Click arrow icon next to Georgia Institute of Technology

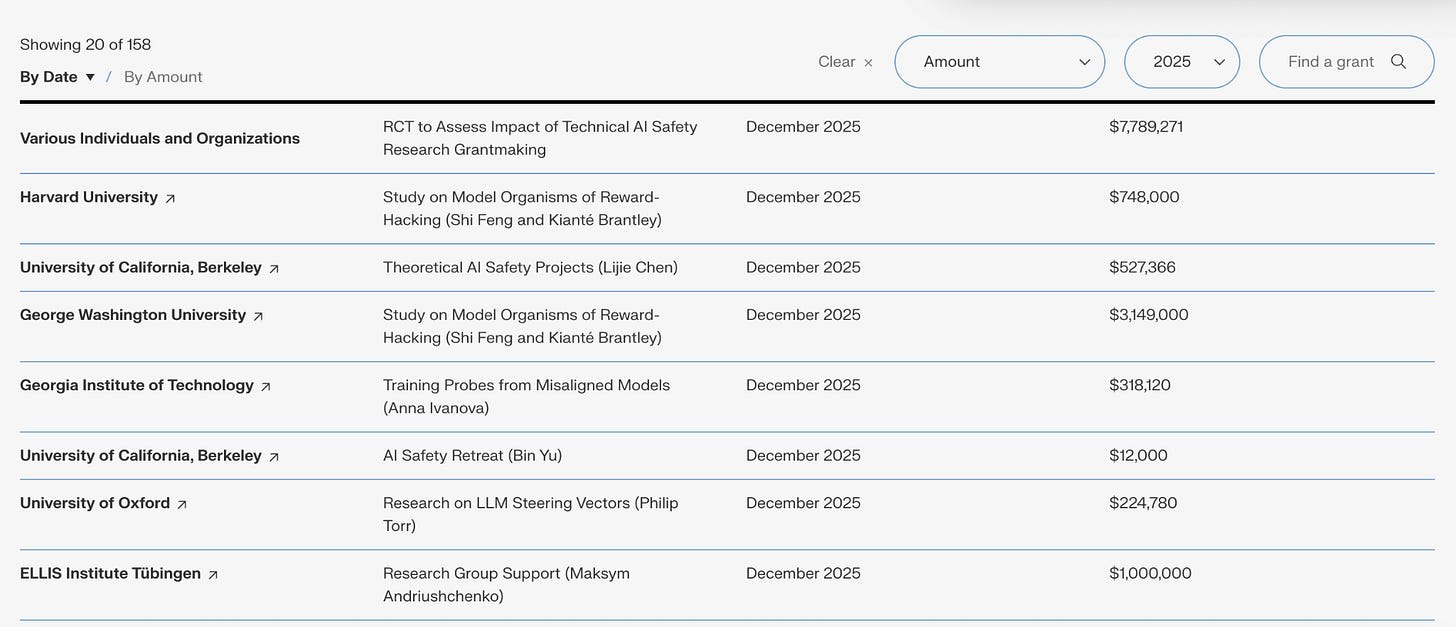pos(266,386)
